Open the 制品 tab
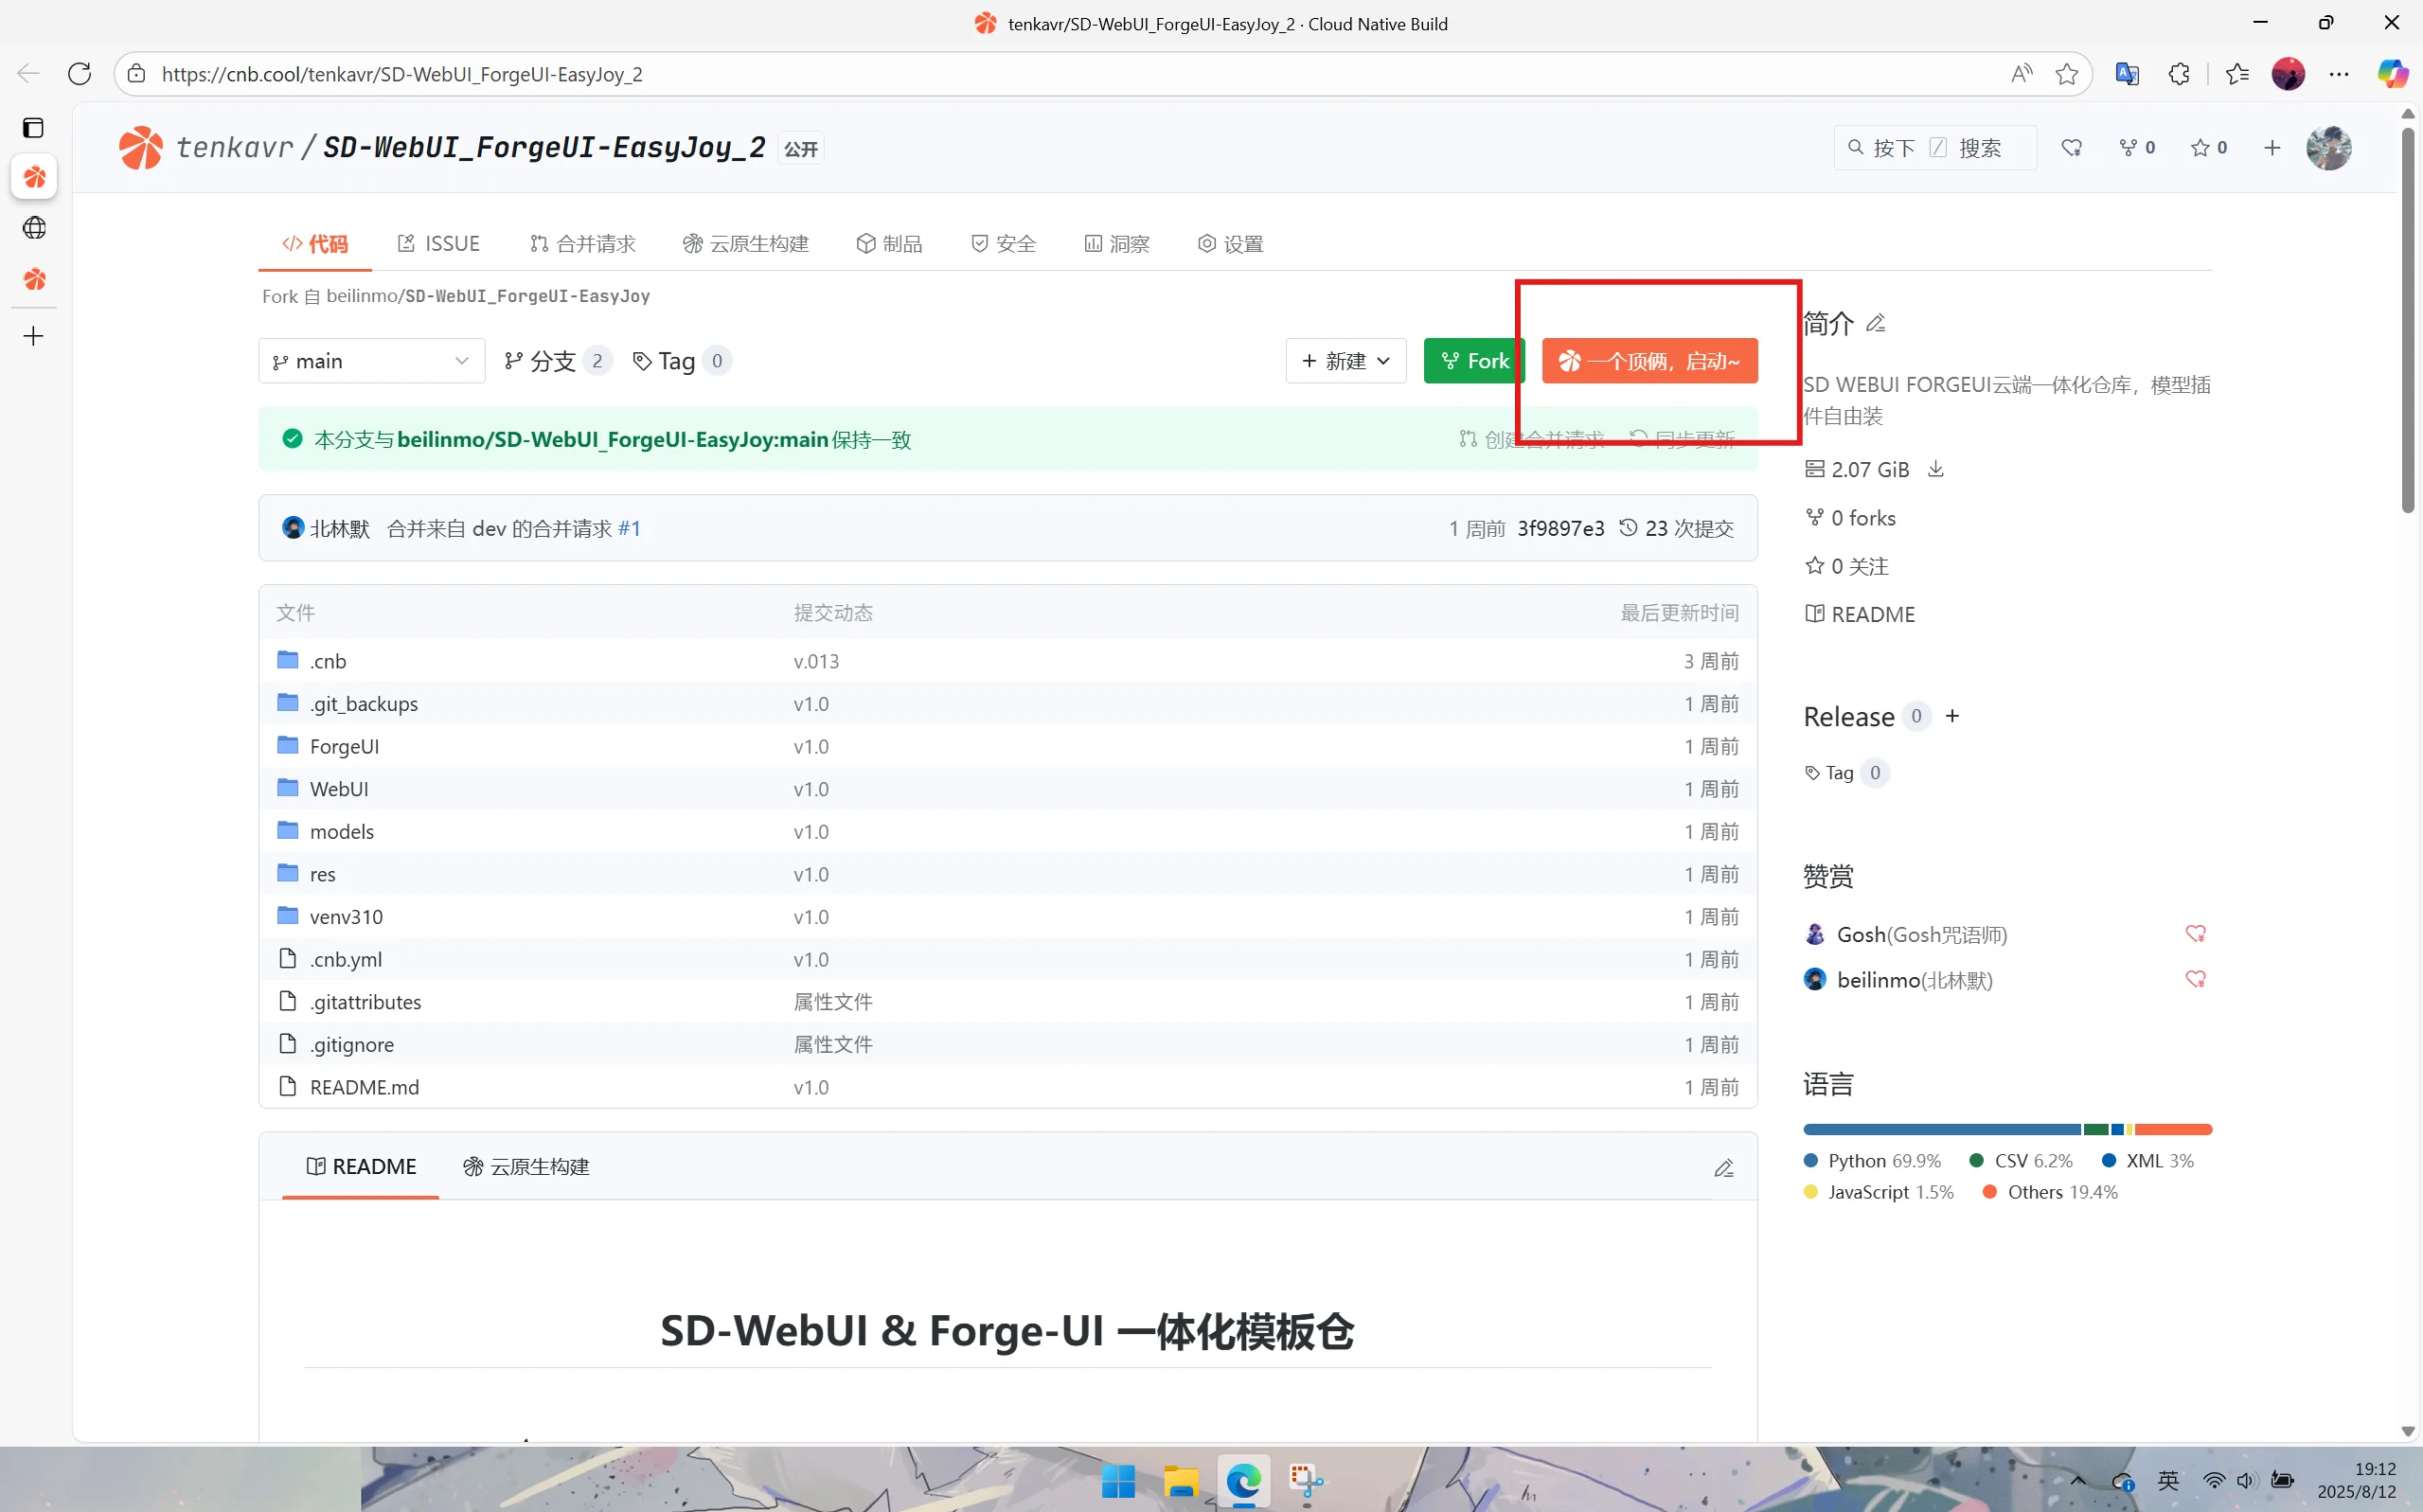Screen dimensions: 2423x1512 pyautogui.click(x=890, y=244)
